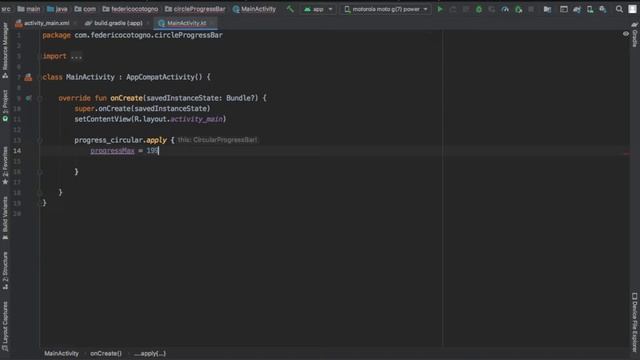Click 'federicocotogno' in navigation bar
This screenshot has width=640, height=360.
130,9
